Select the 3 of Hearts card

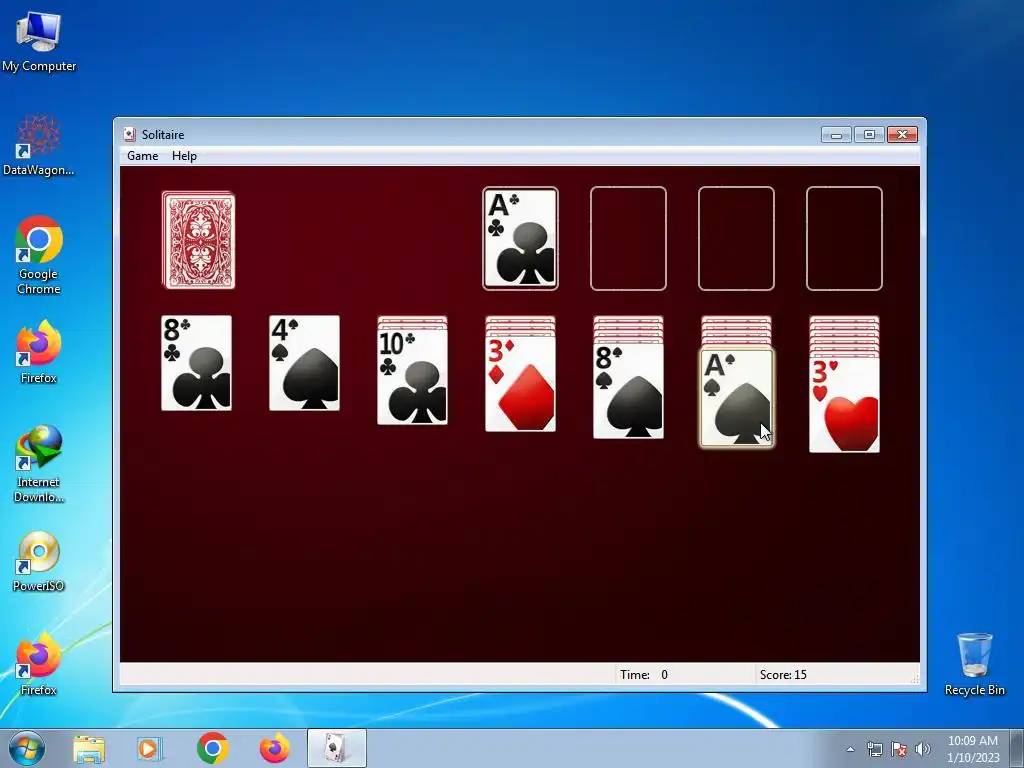pyautogui.click(x=844, y=405)
